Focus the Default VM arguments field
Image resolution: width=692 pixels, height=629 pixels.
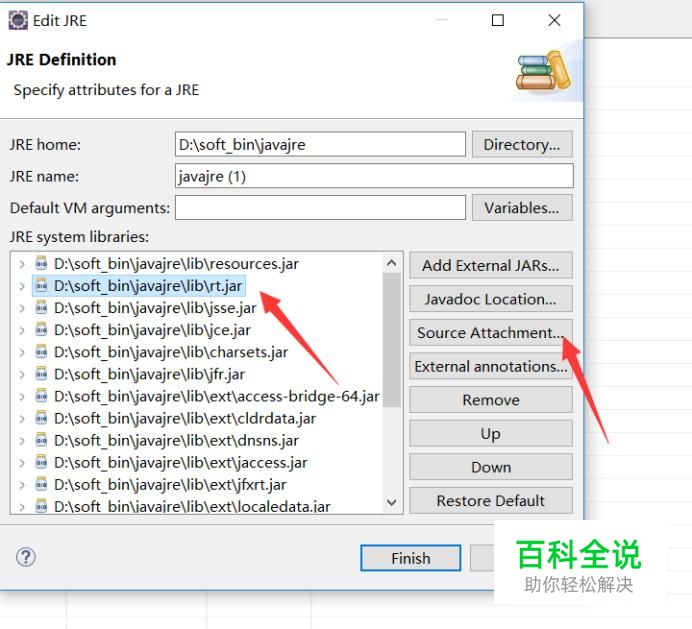point(320,207)
